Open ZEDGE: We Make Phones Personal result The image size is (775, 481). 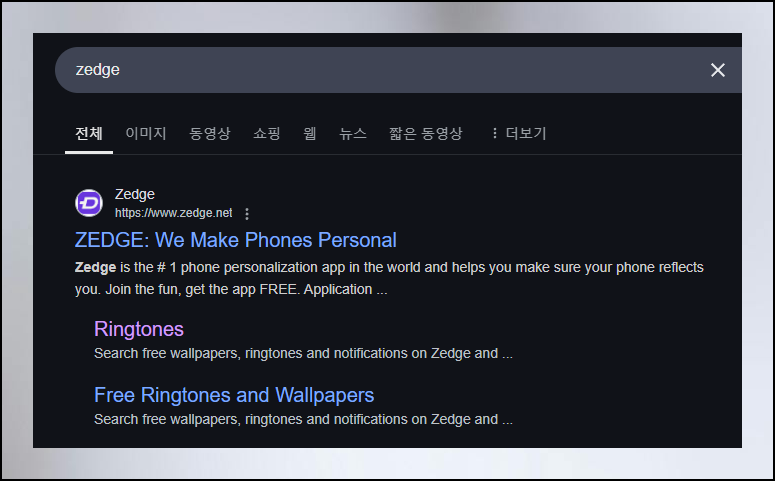pos(235,240)
